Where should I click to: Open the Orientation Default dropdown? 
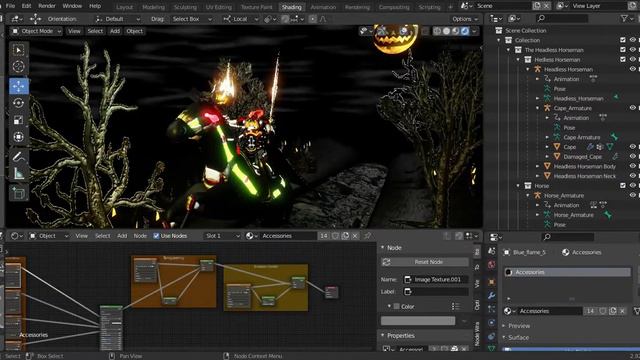coord(118,19)
